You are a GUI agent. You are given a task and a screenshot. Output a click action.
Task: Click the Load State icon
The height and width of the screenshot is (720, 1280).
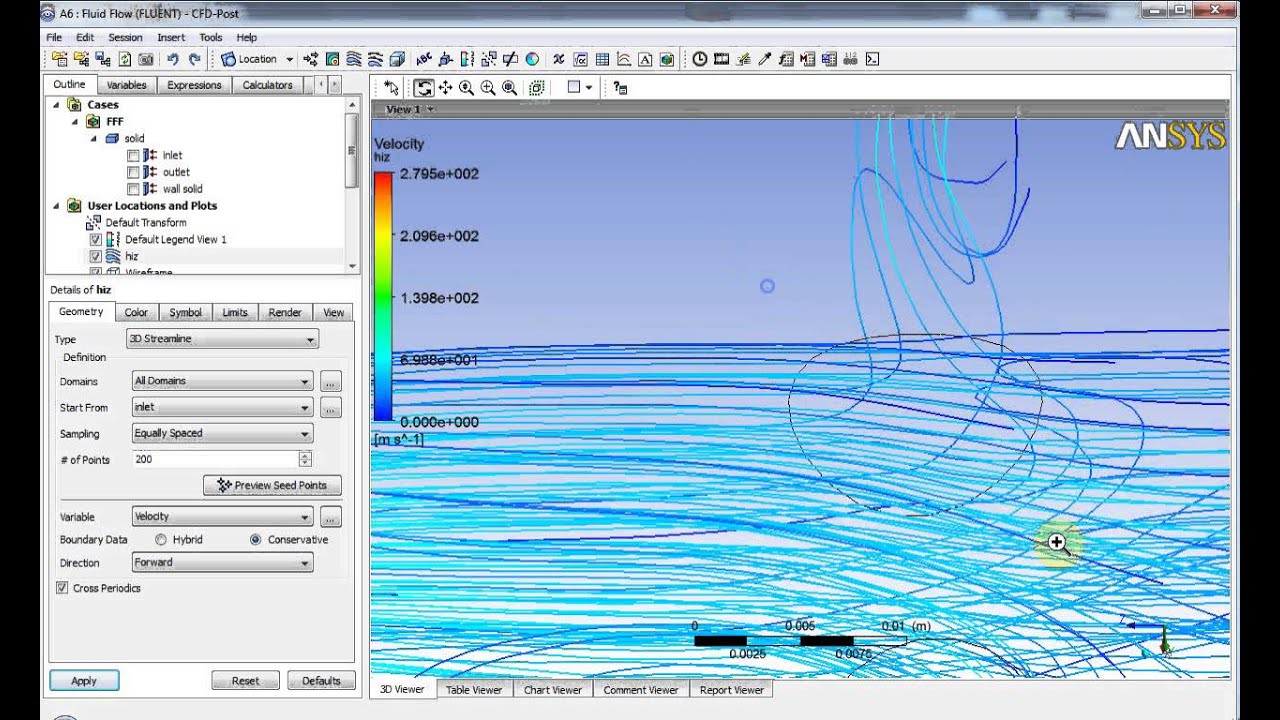click(82, 59)
